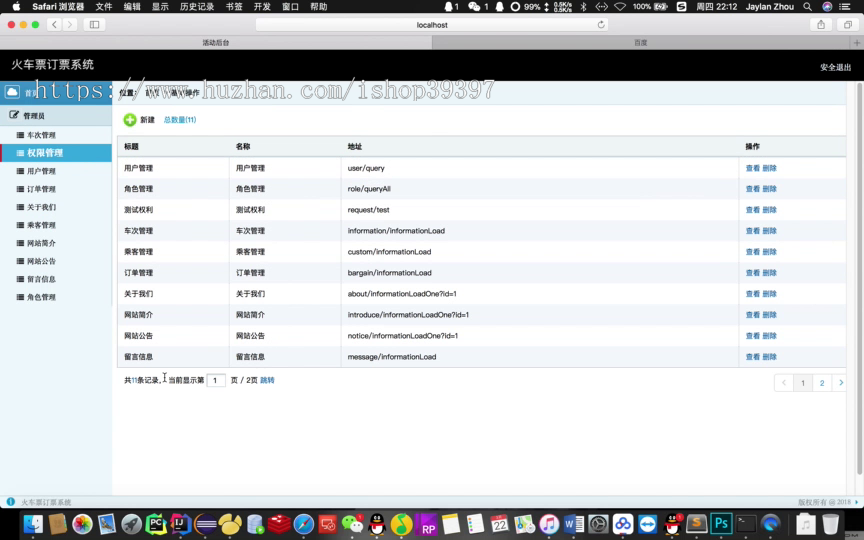The height and width of the screenshot is (540, 864).
Task: Open Trash in the dock
Action: coord(830,523)
